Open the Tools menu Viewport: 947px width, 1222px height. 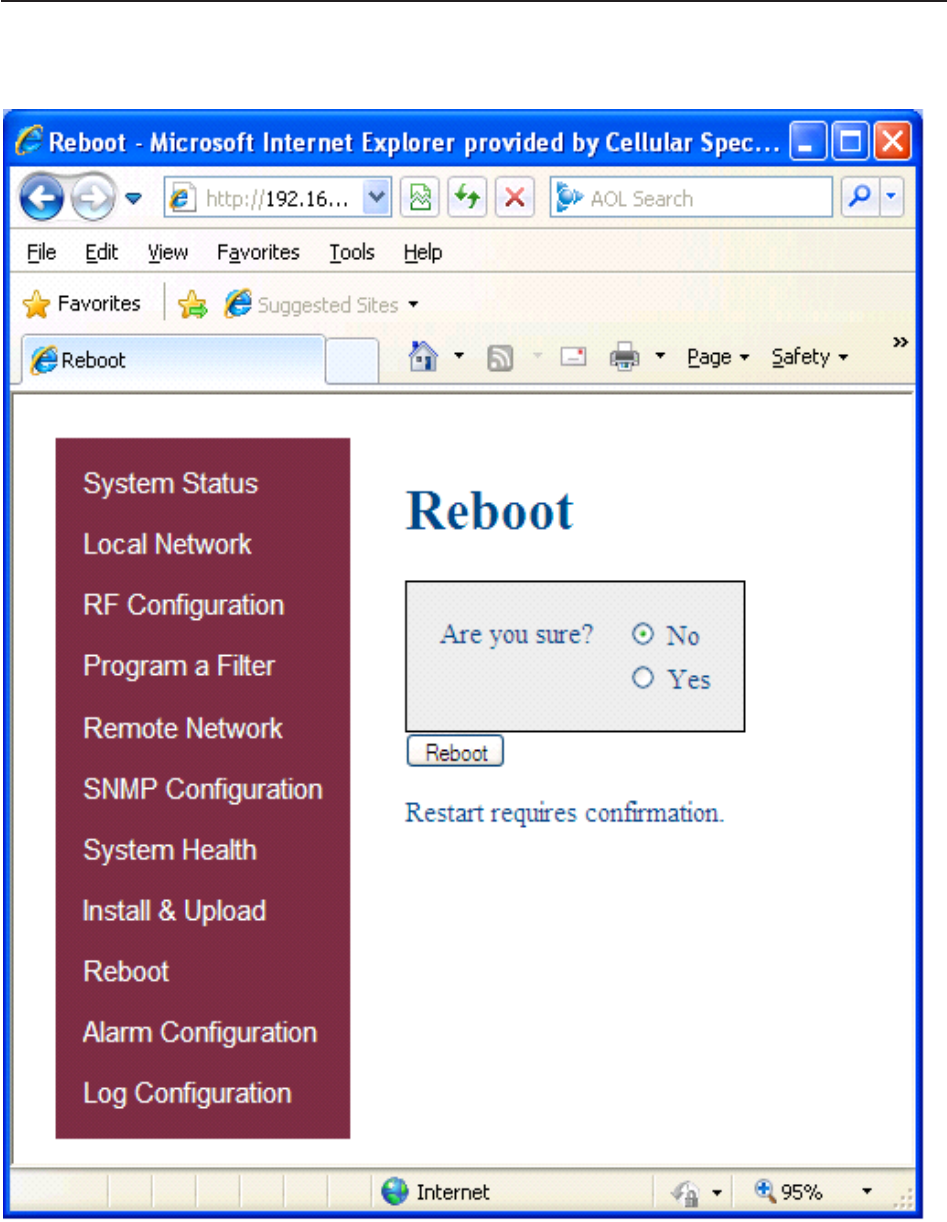352,253
